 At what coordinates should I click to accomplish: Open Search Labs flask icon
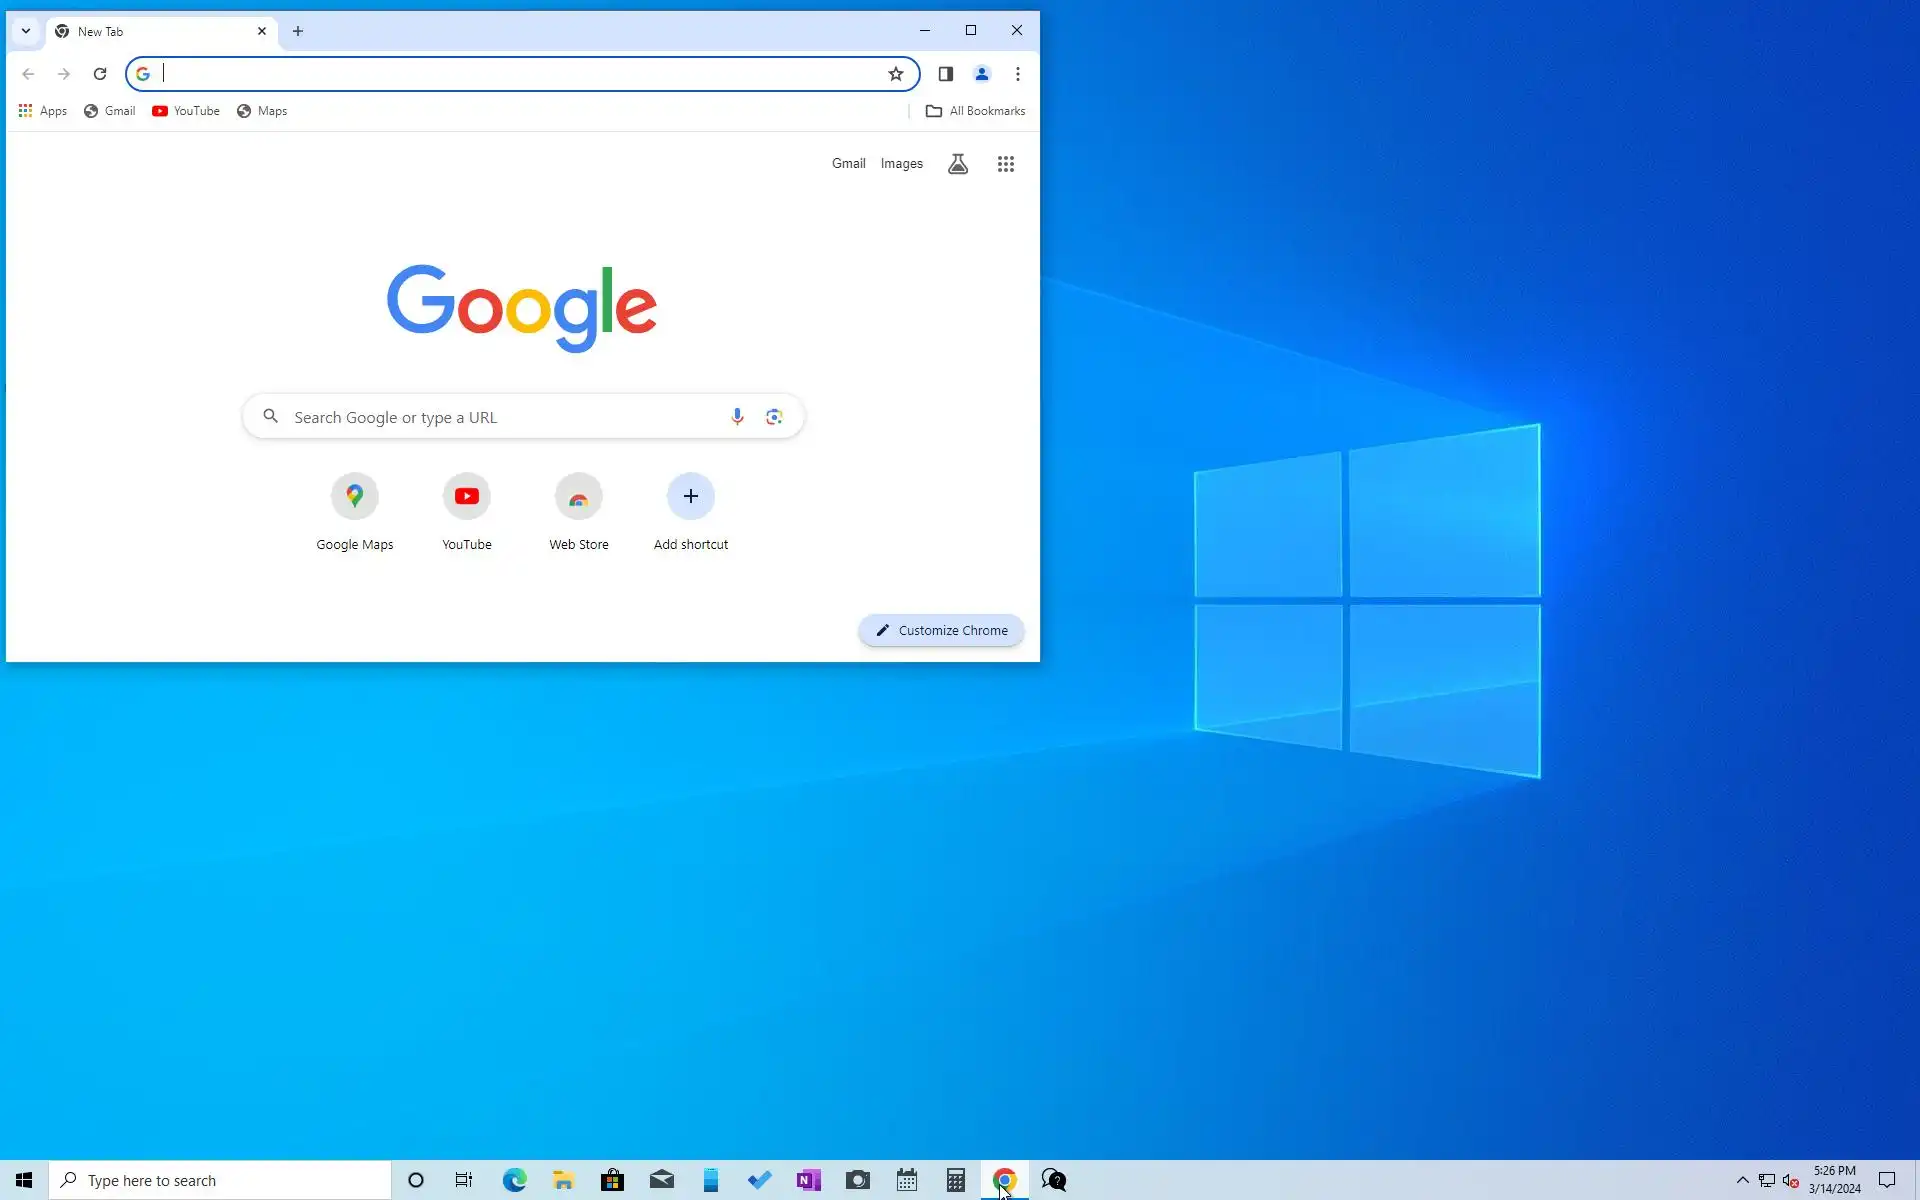point(958,164)
